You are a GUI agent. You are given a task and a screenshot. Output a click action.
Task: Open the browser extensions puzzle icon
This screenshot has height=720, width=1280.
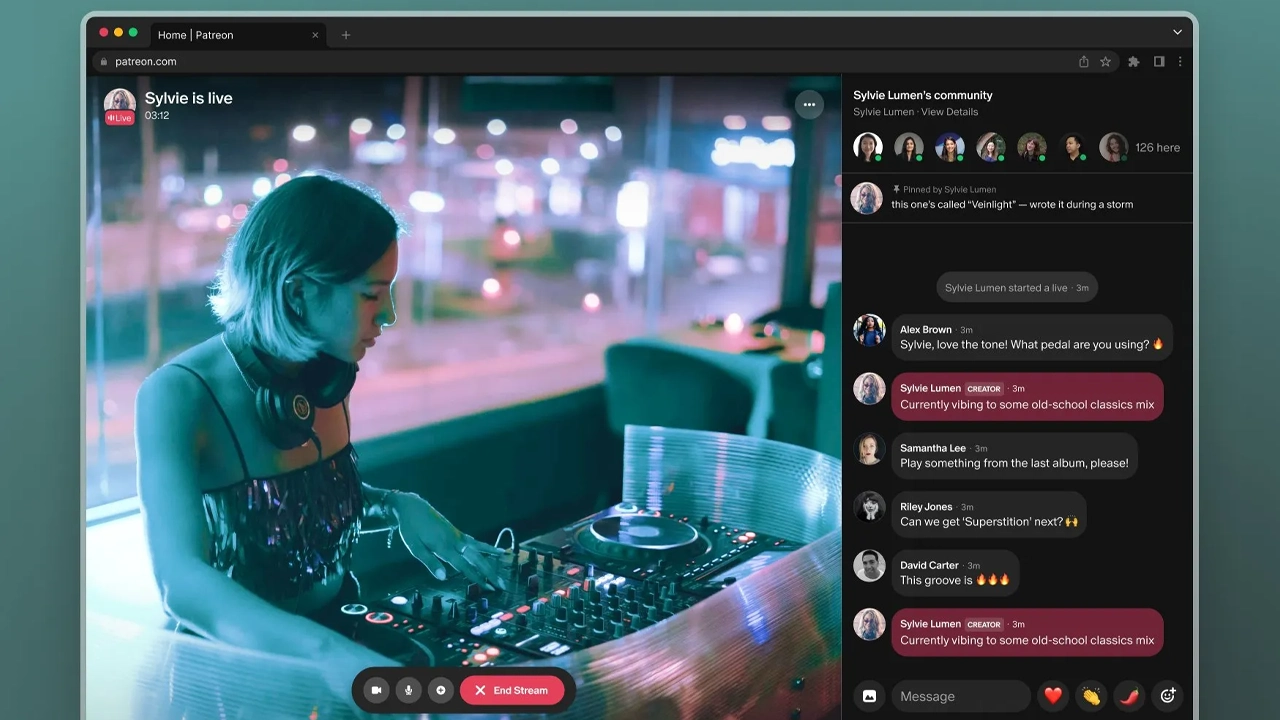point(1133,61)
